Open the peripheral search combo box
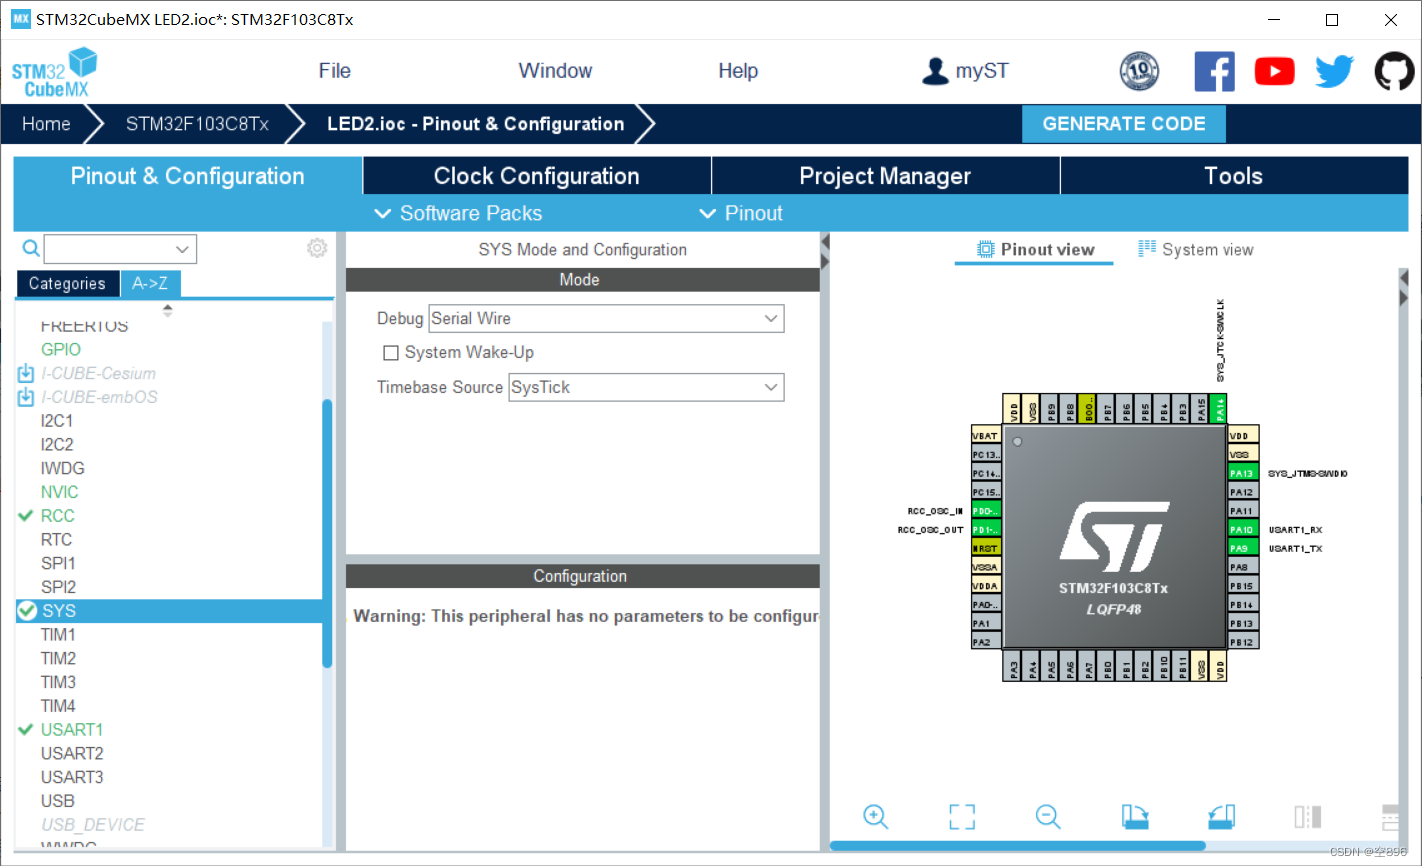 pos(120,249)
